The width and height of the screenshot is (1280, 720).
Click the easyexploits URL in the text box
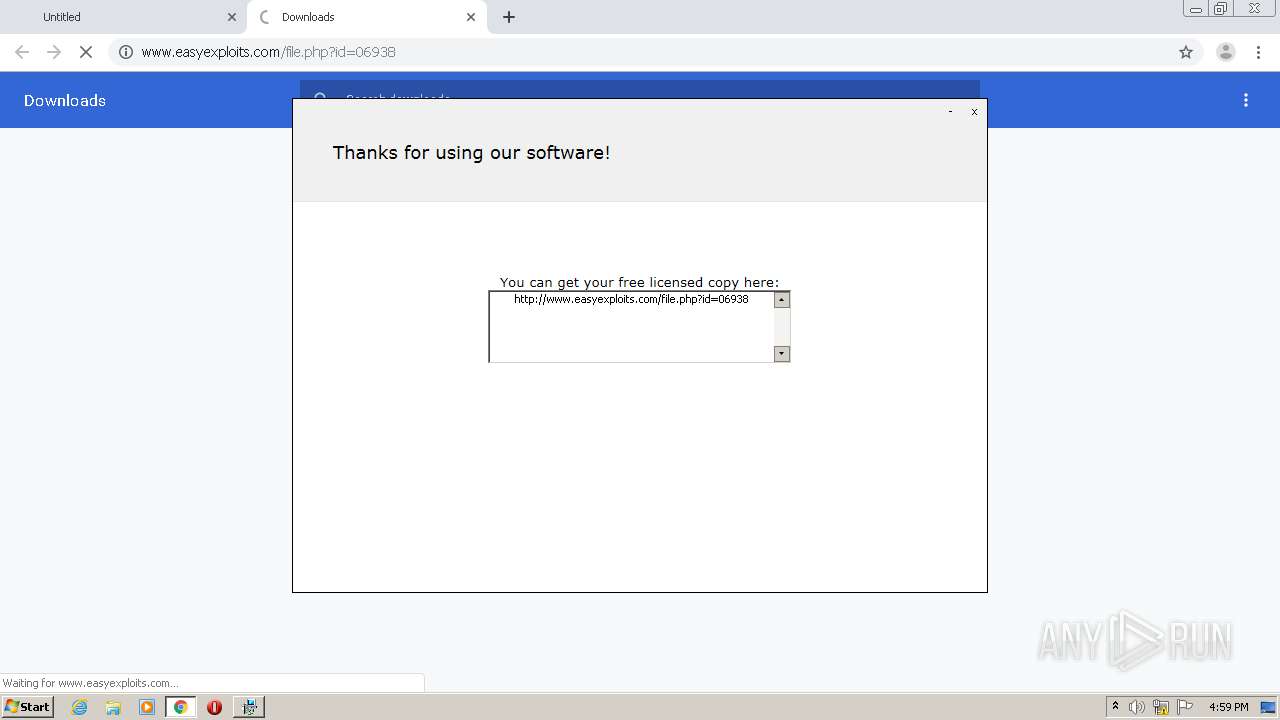point(631,299)
